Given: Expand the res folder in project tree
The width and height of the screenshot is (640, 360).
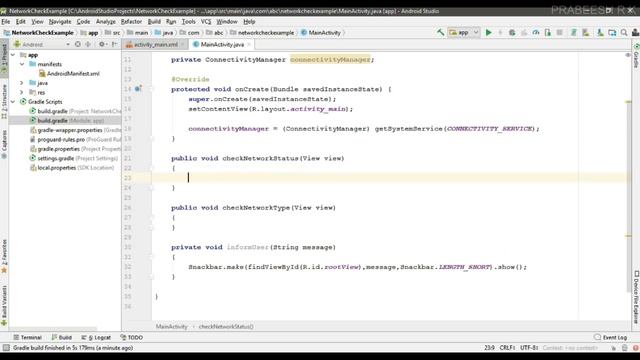Looking at the screenshot, I should point(22,92).
